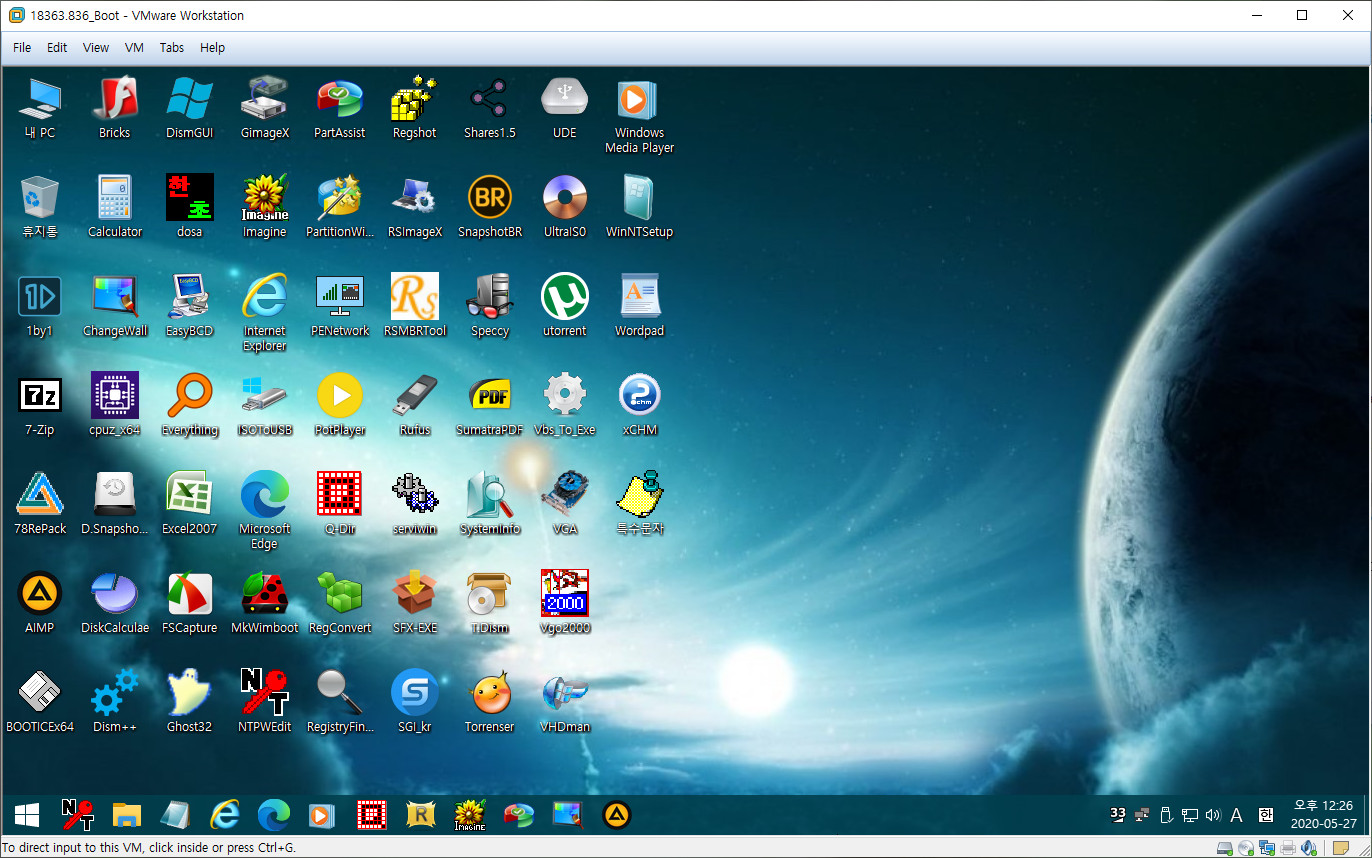
Task: Select the Excel2007 desktop icon
Action: pos(190,504)
